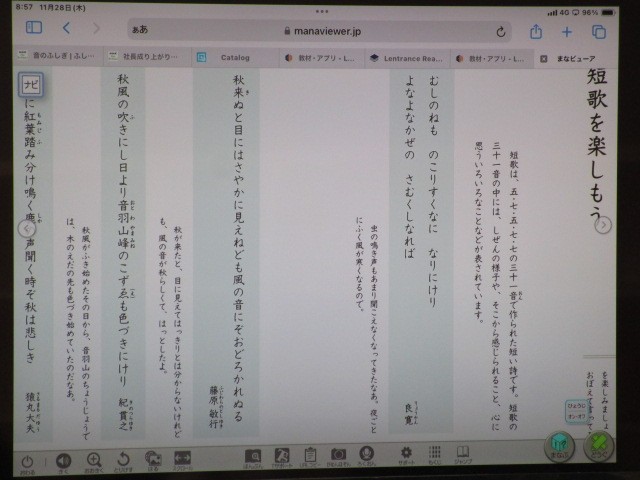Screen dimensions: 640x480
Task: Switch to the second 教材・アプリ tab
Action: 492,59
